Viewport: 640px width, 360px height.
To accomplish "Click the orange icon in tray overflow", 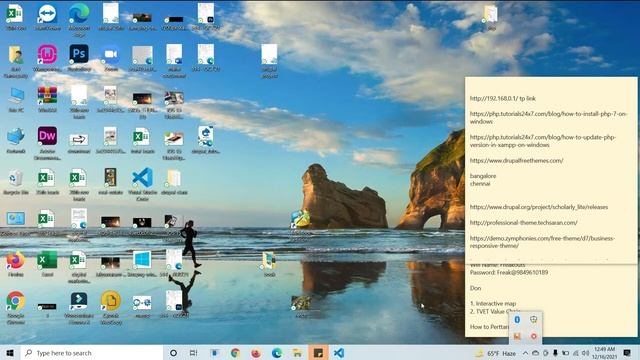I will [517, 336].
